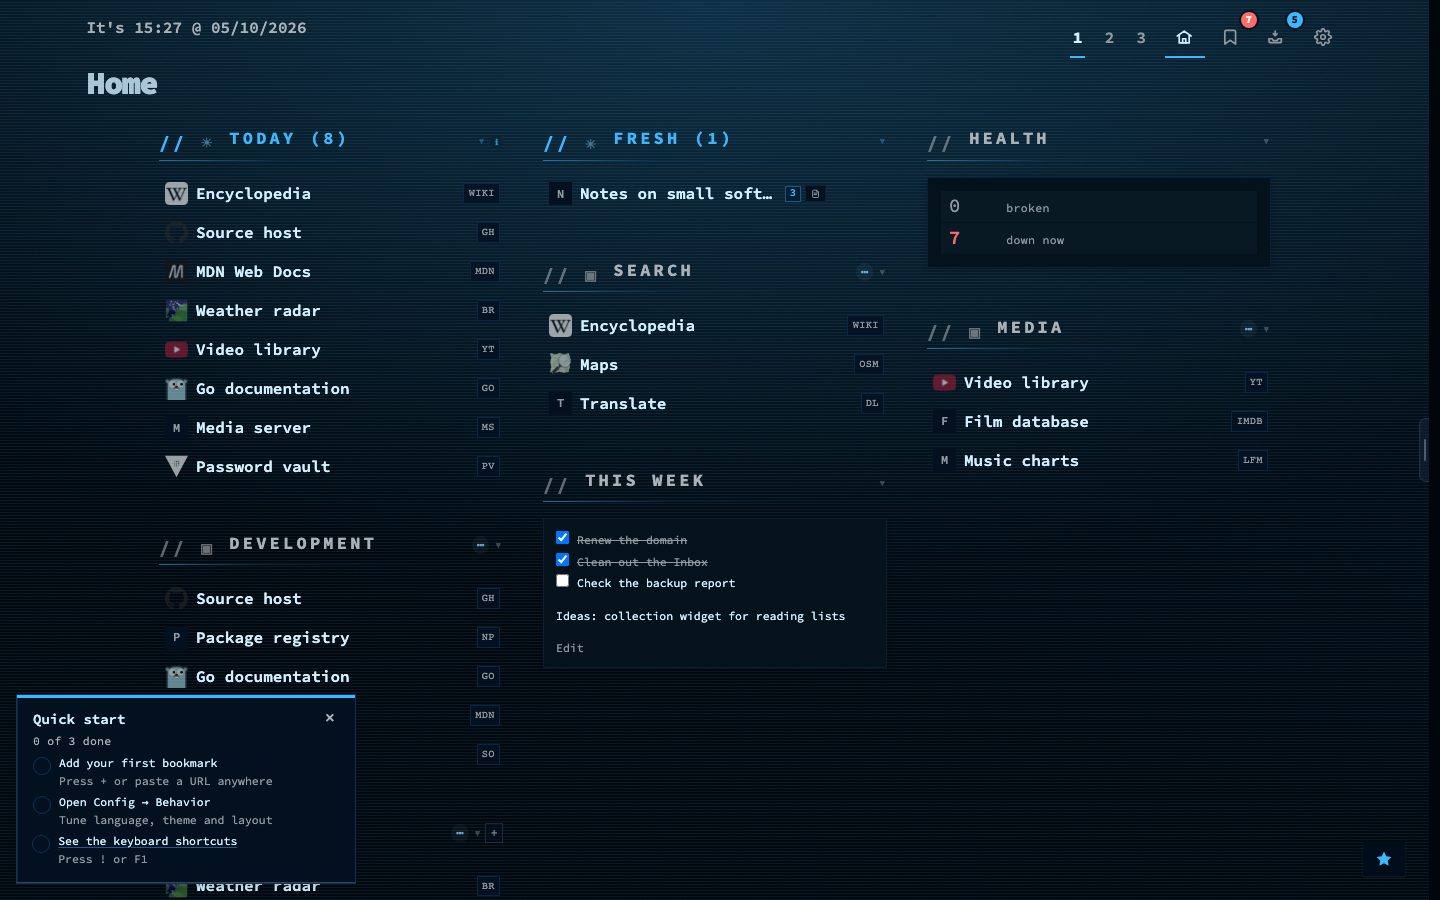Click the GitHub icon beside Source host in Today
Screen dimensions: 1440x900
click(x=176, y=233)
